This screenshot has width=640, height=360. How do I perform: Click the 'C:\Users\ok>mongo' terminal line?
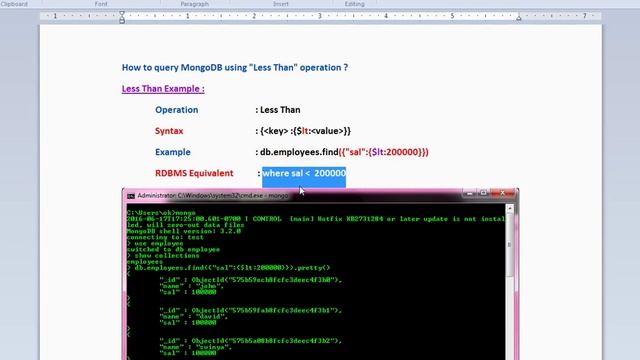tap(161, 213)
